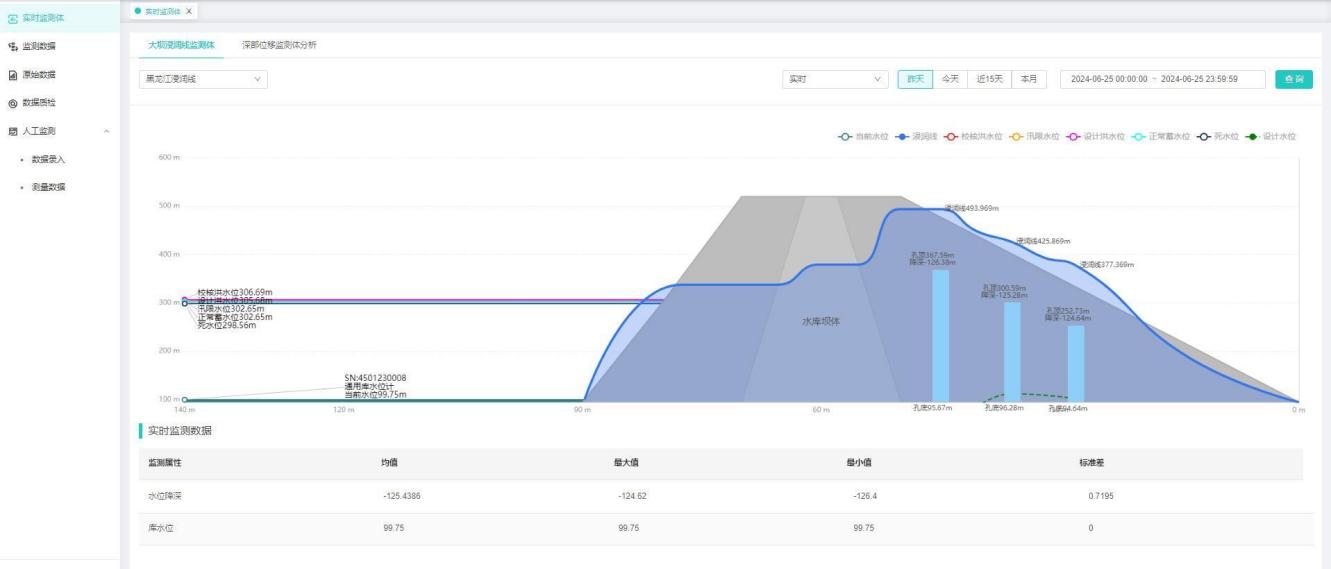Collapse the 人工监测 menu group
The height and width of the screenshot is (569, 1331).
pyautogui.click(x=107, y=131)
